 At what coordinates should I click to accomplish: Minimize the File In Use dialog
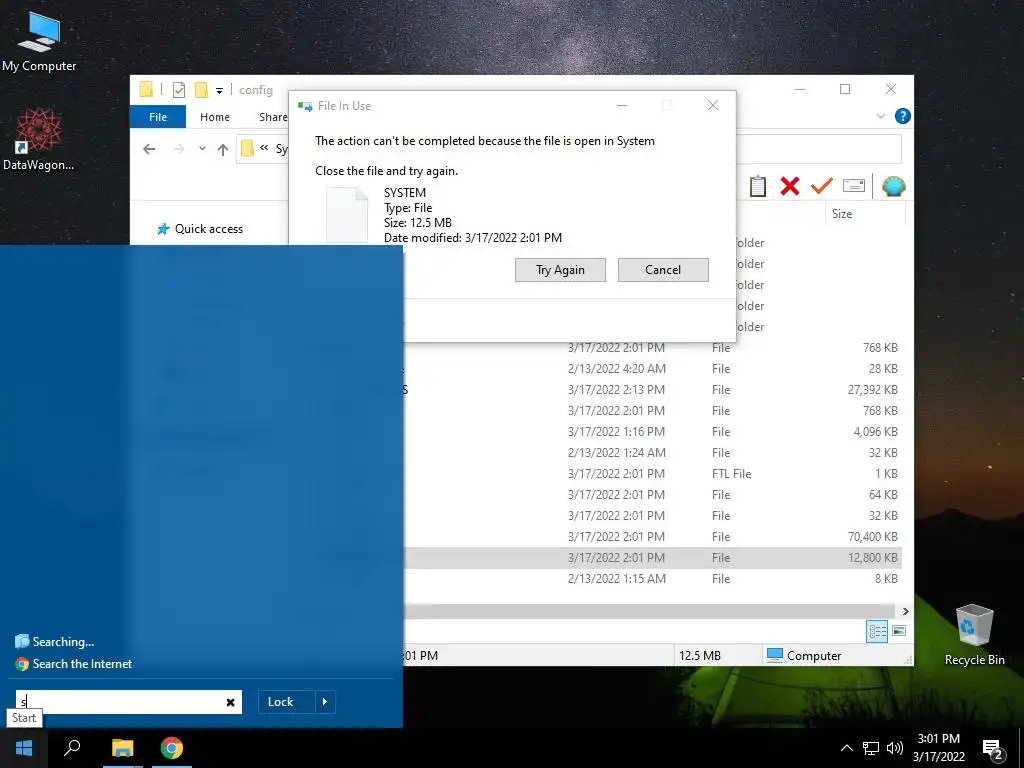pyautogui.click(x=622, y=105)
